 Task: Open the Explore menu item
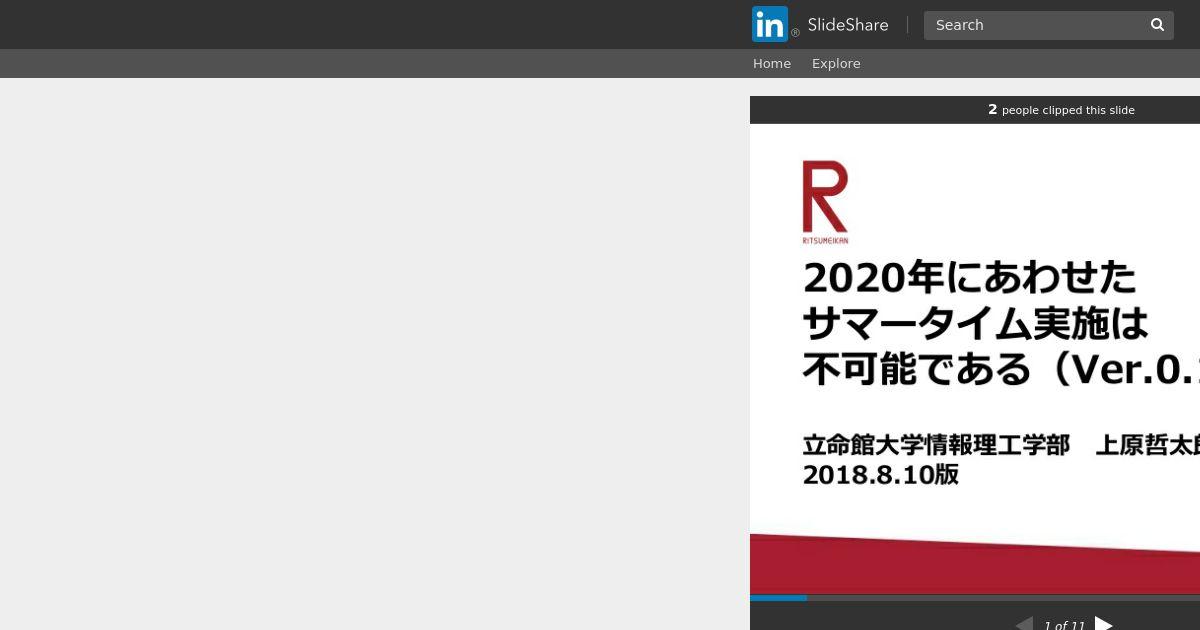coord(836,63)
